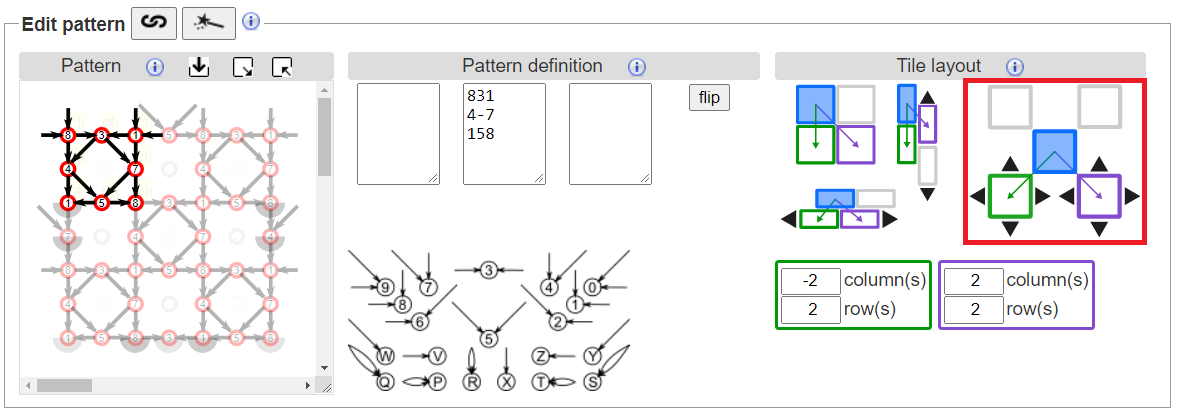The image size is (1177, 414).
Task: Click left arrow of the horizontal brick layout
Action: pos(789,219)
